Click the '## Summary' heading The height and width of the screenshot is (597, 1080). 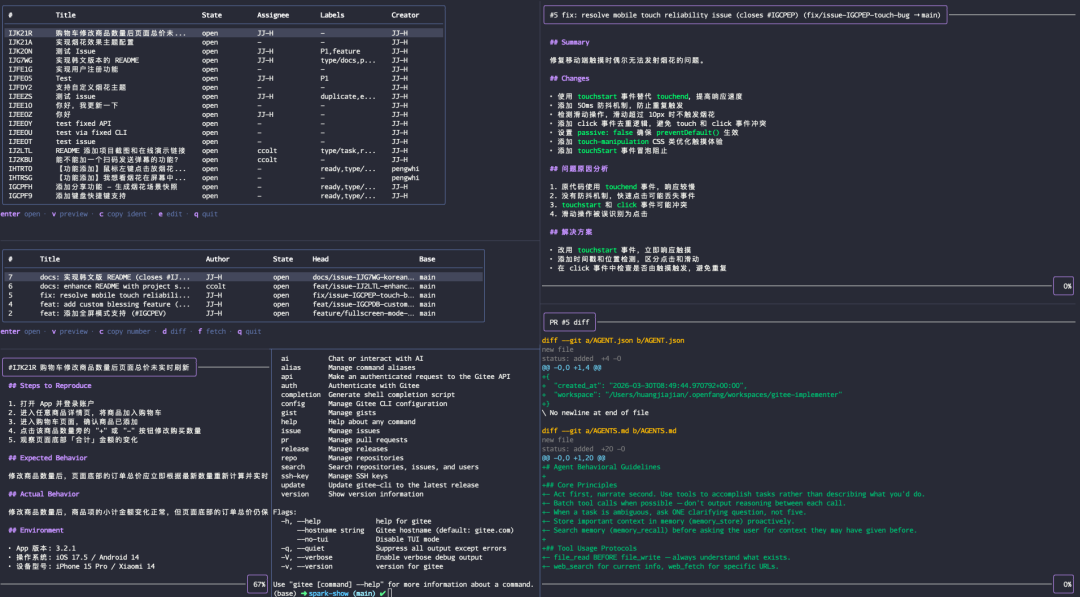570,42
